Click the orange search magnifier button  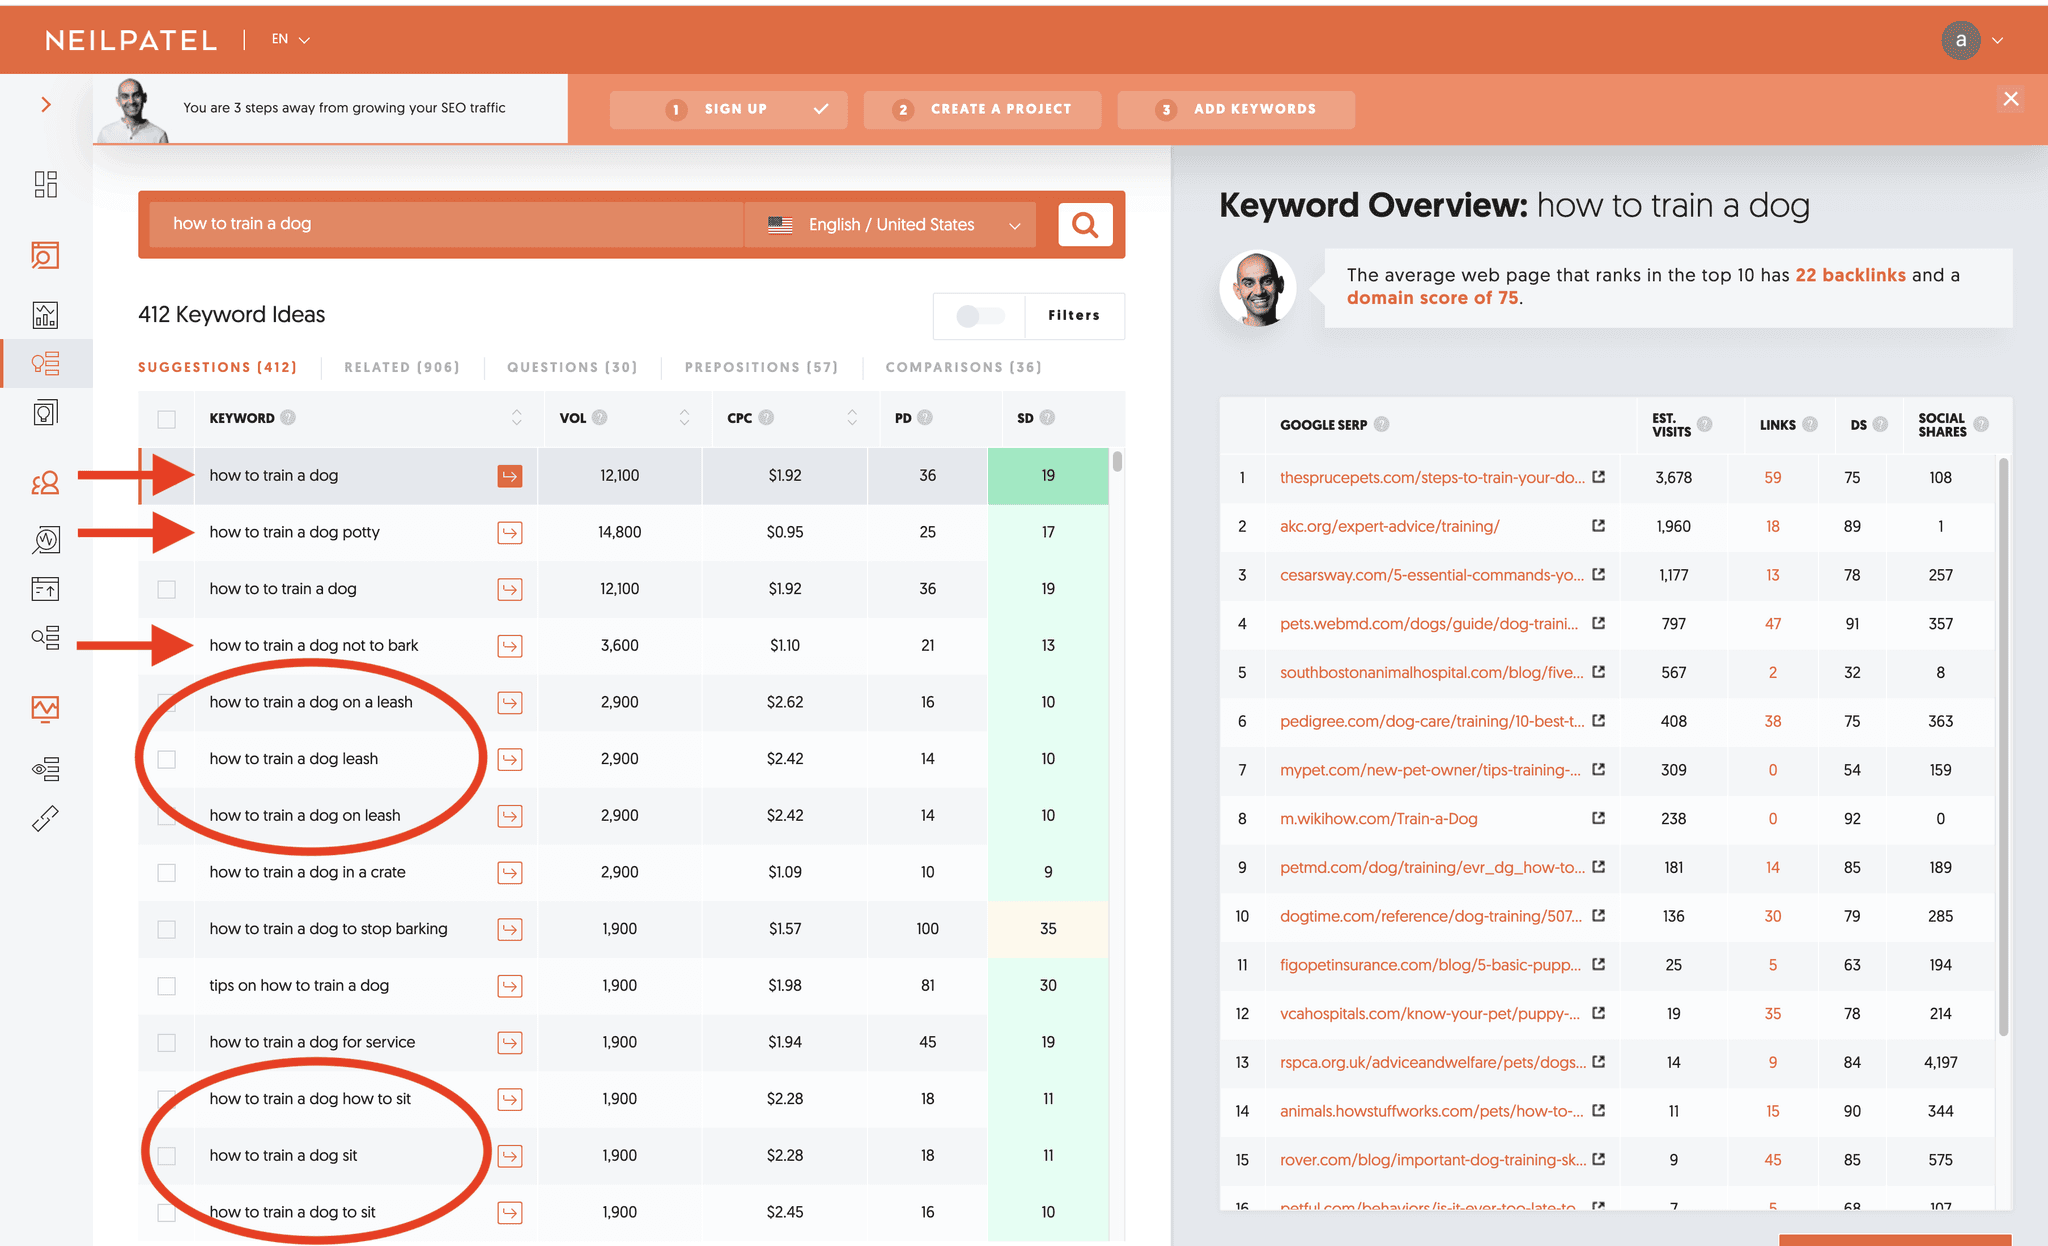pyautogui.click(x=1085, y=224)
